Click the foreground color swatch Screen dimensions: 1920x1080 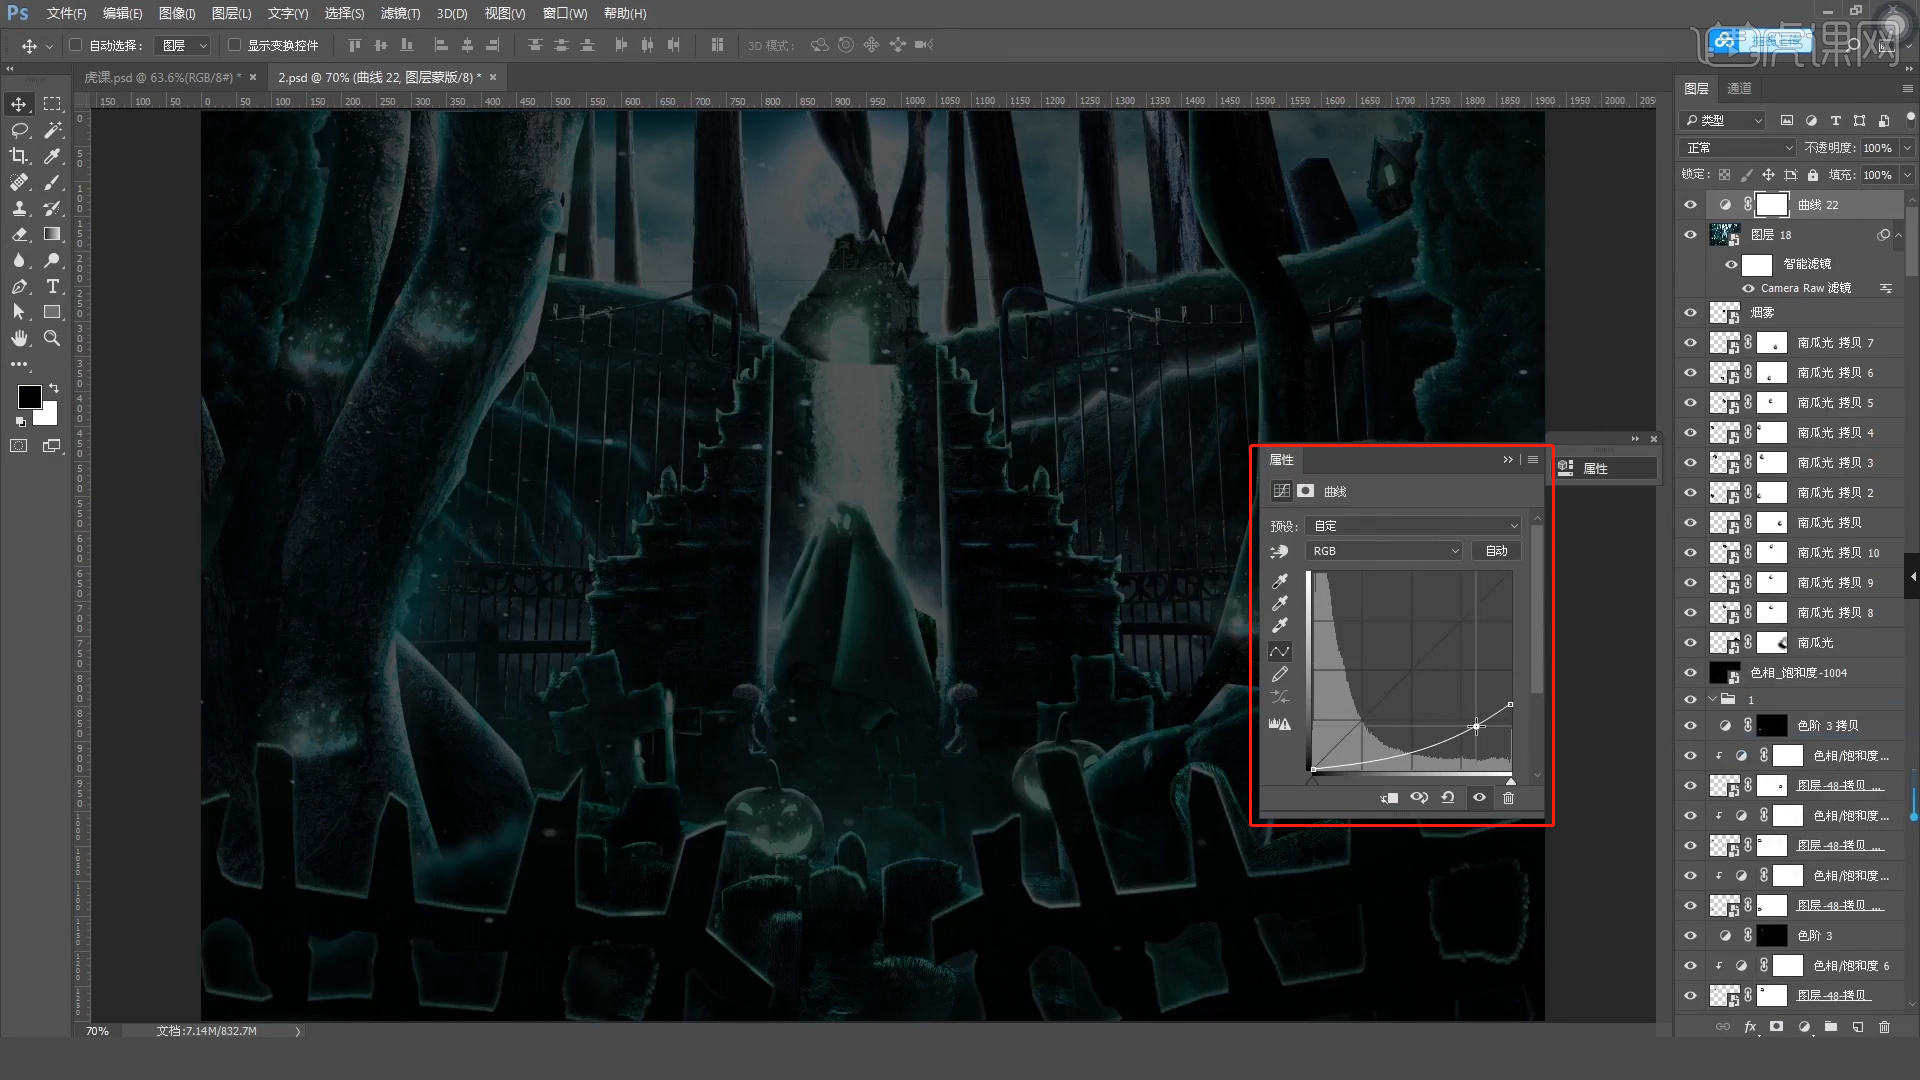(x=29, y=397)
